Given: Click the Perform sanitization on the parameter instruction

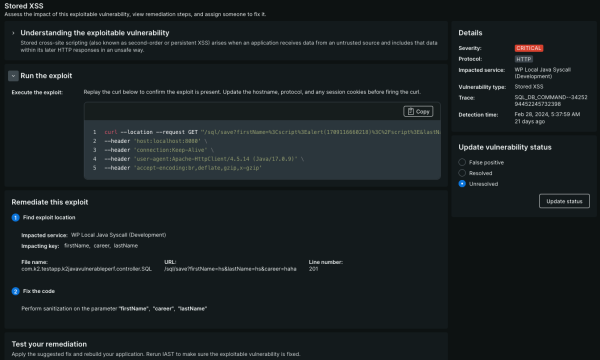Looking at the screenshot, I should click(x=114, y=308).
